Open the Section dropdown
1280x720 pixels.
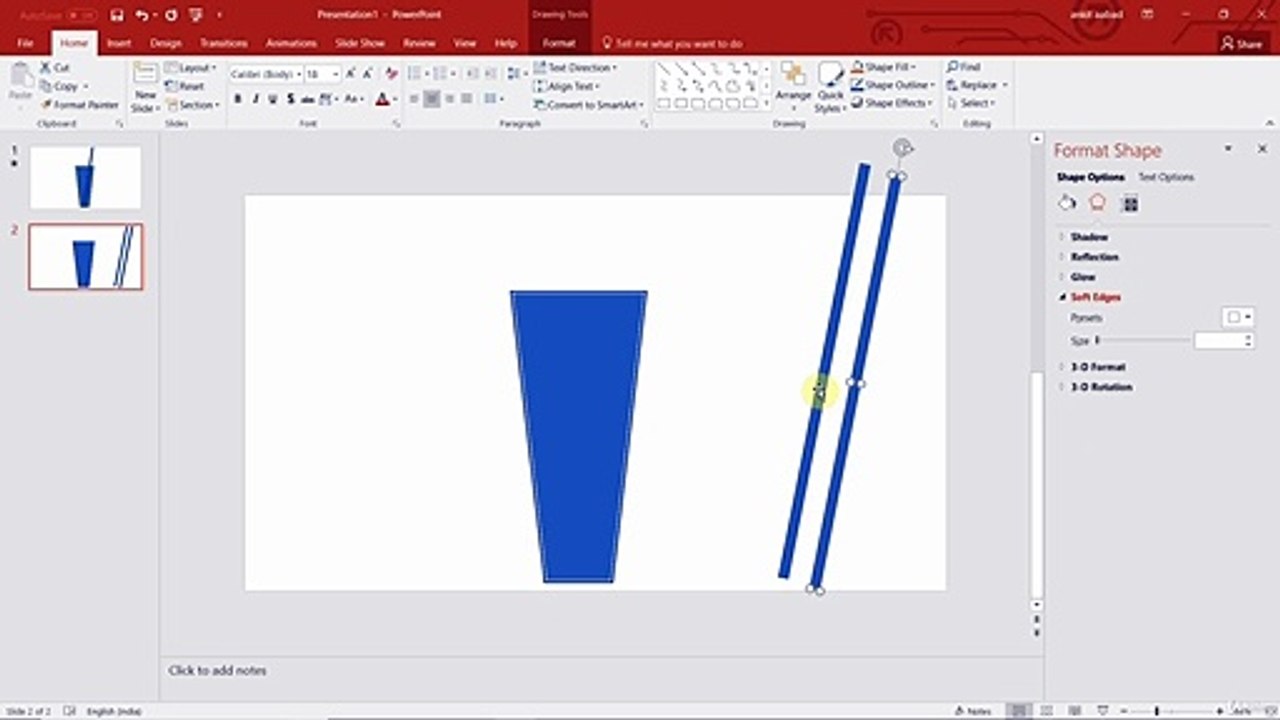click(193, 104)
